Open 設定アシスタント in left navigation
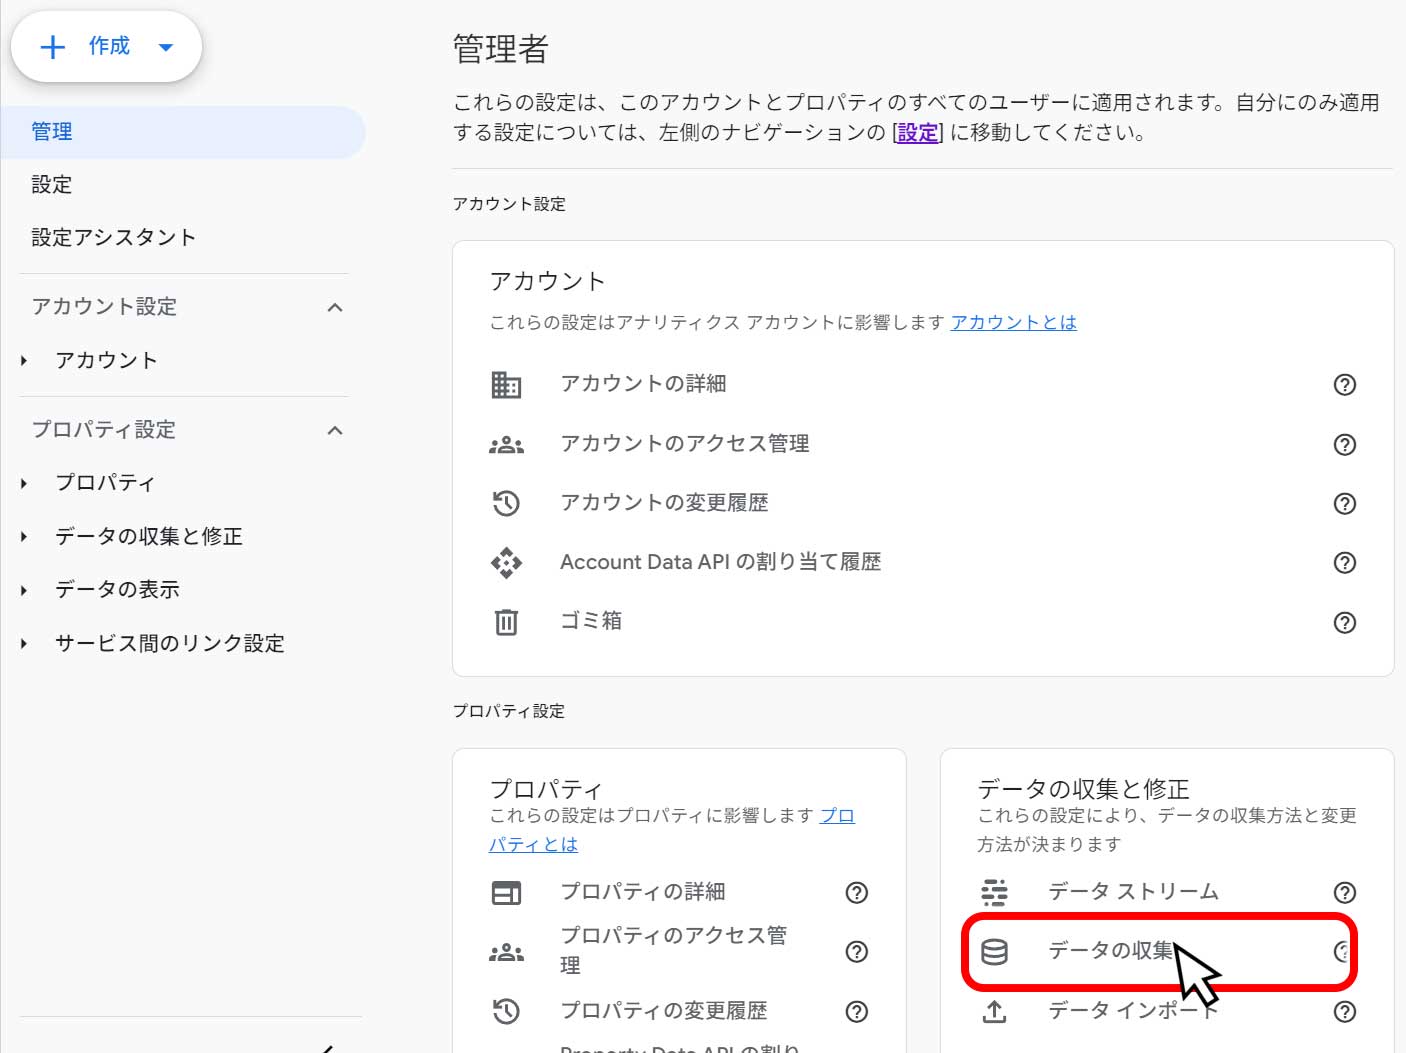Image resolution: width=1406 pixels, height=1053 pixels. click(113, 238)
